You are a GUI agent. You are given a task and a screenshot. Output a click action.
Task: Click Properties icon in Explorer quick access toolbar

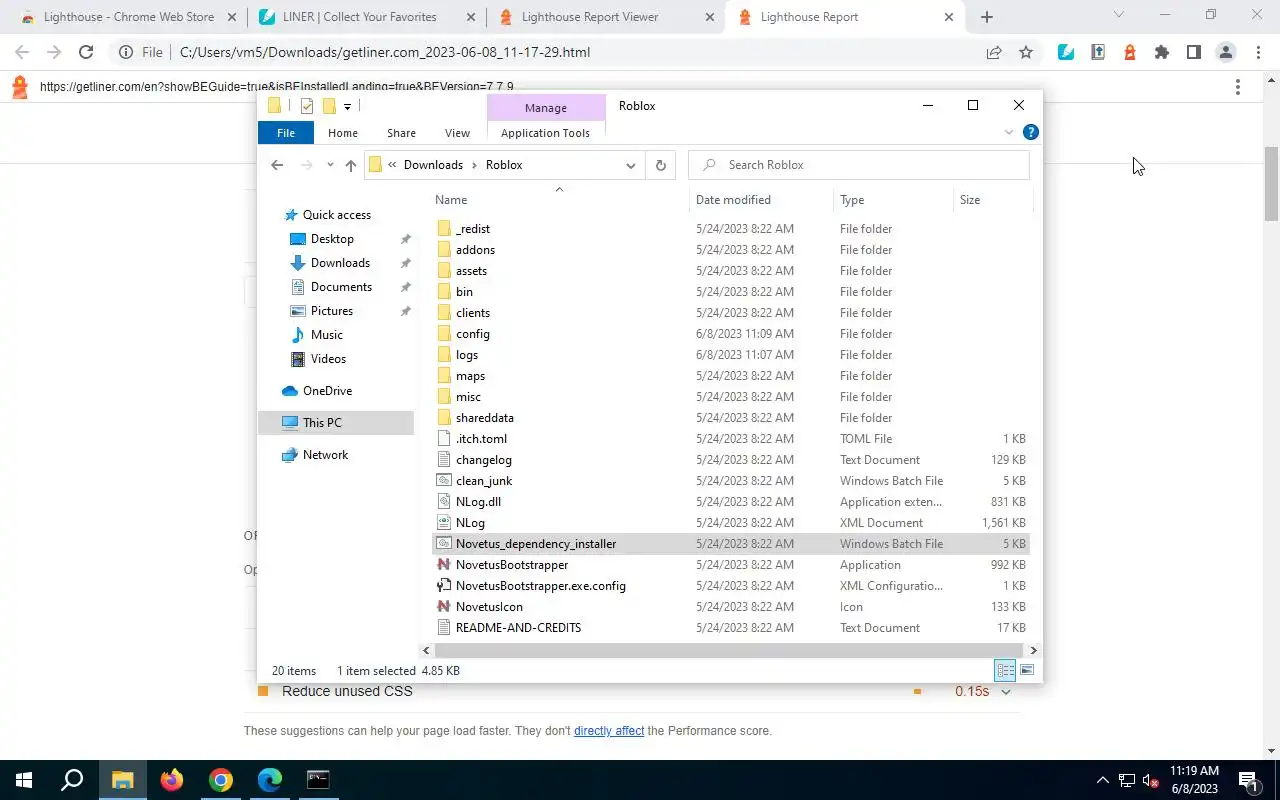pos(307,106)
